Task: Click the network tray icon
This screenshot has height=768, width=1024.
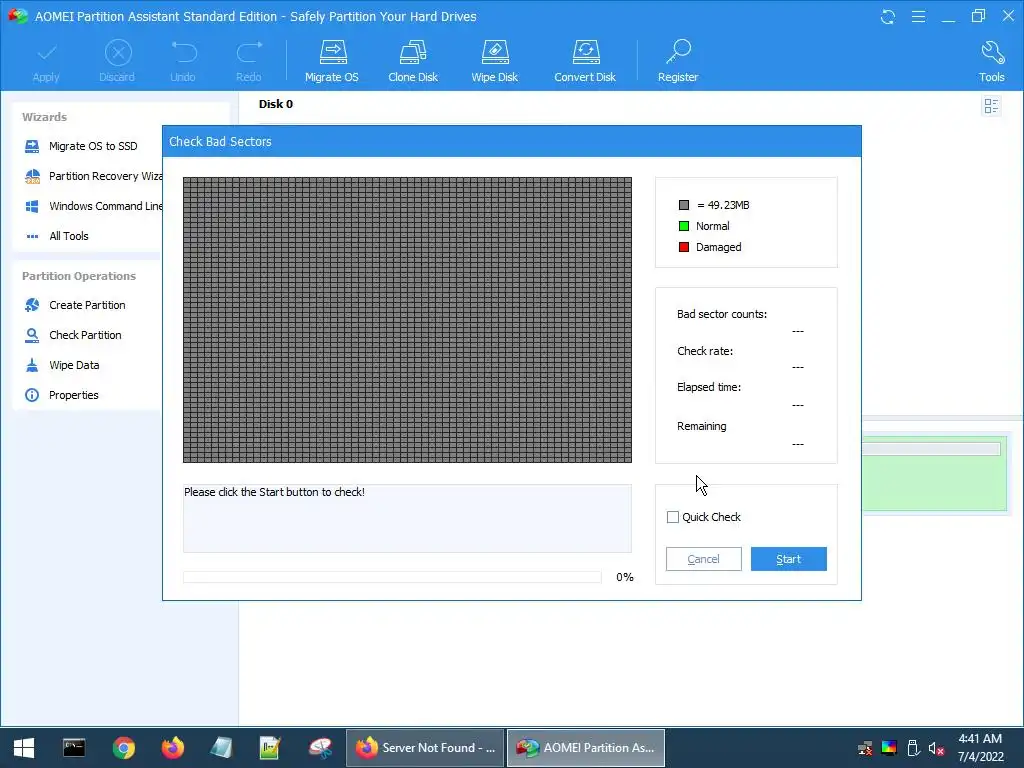Action: [865, 748]
